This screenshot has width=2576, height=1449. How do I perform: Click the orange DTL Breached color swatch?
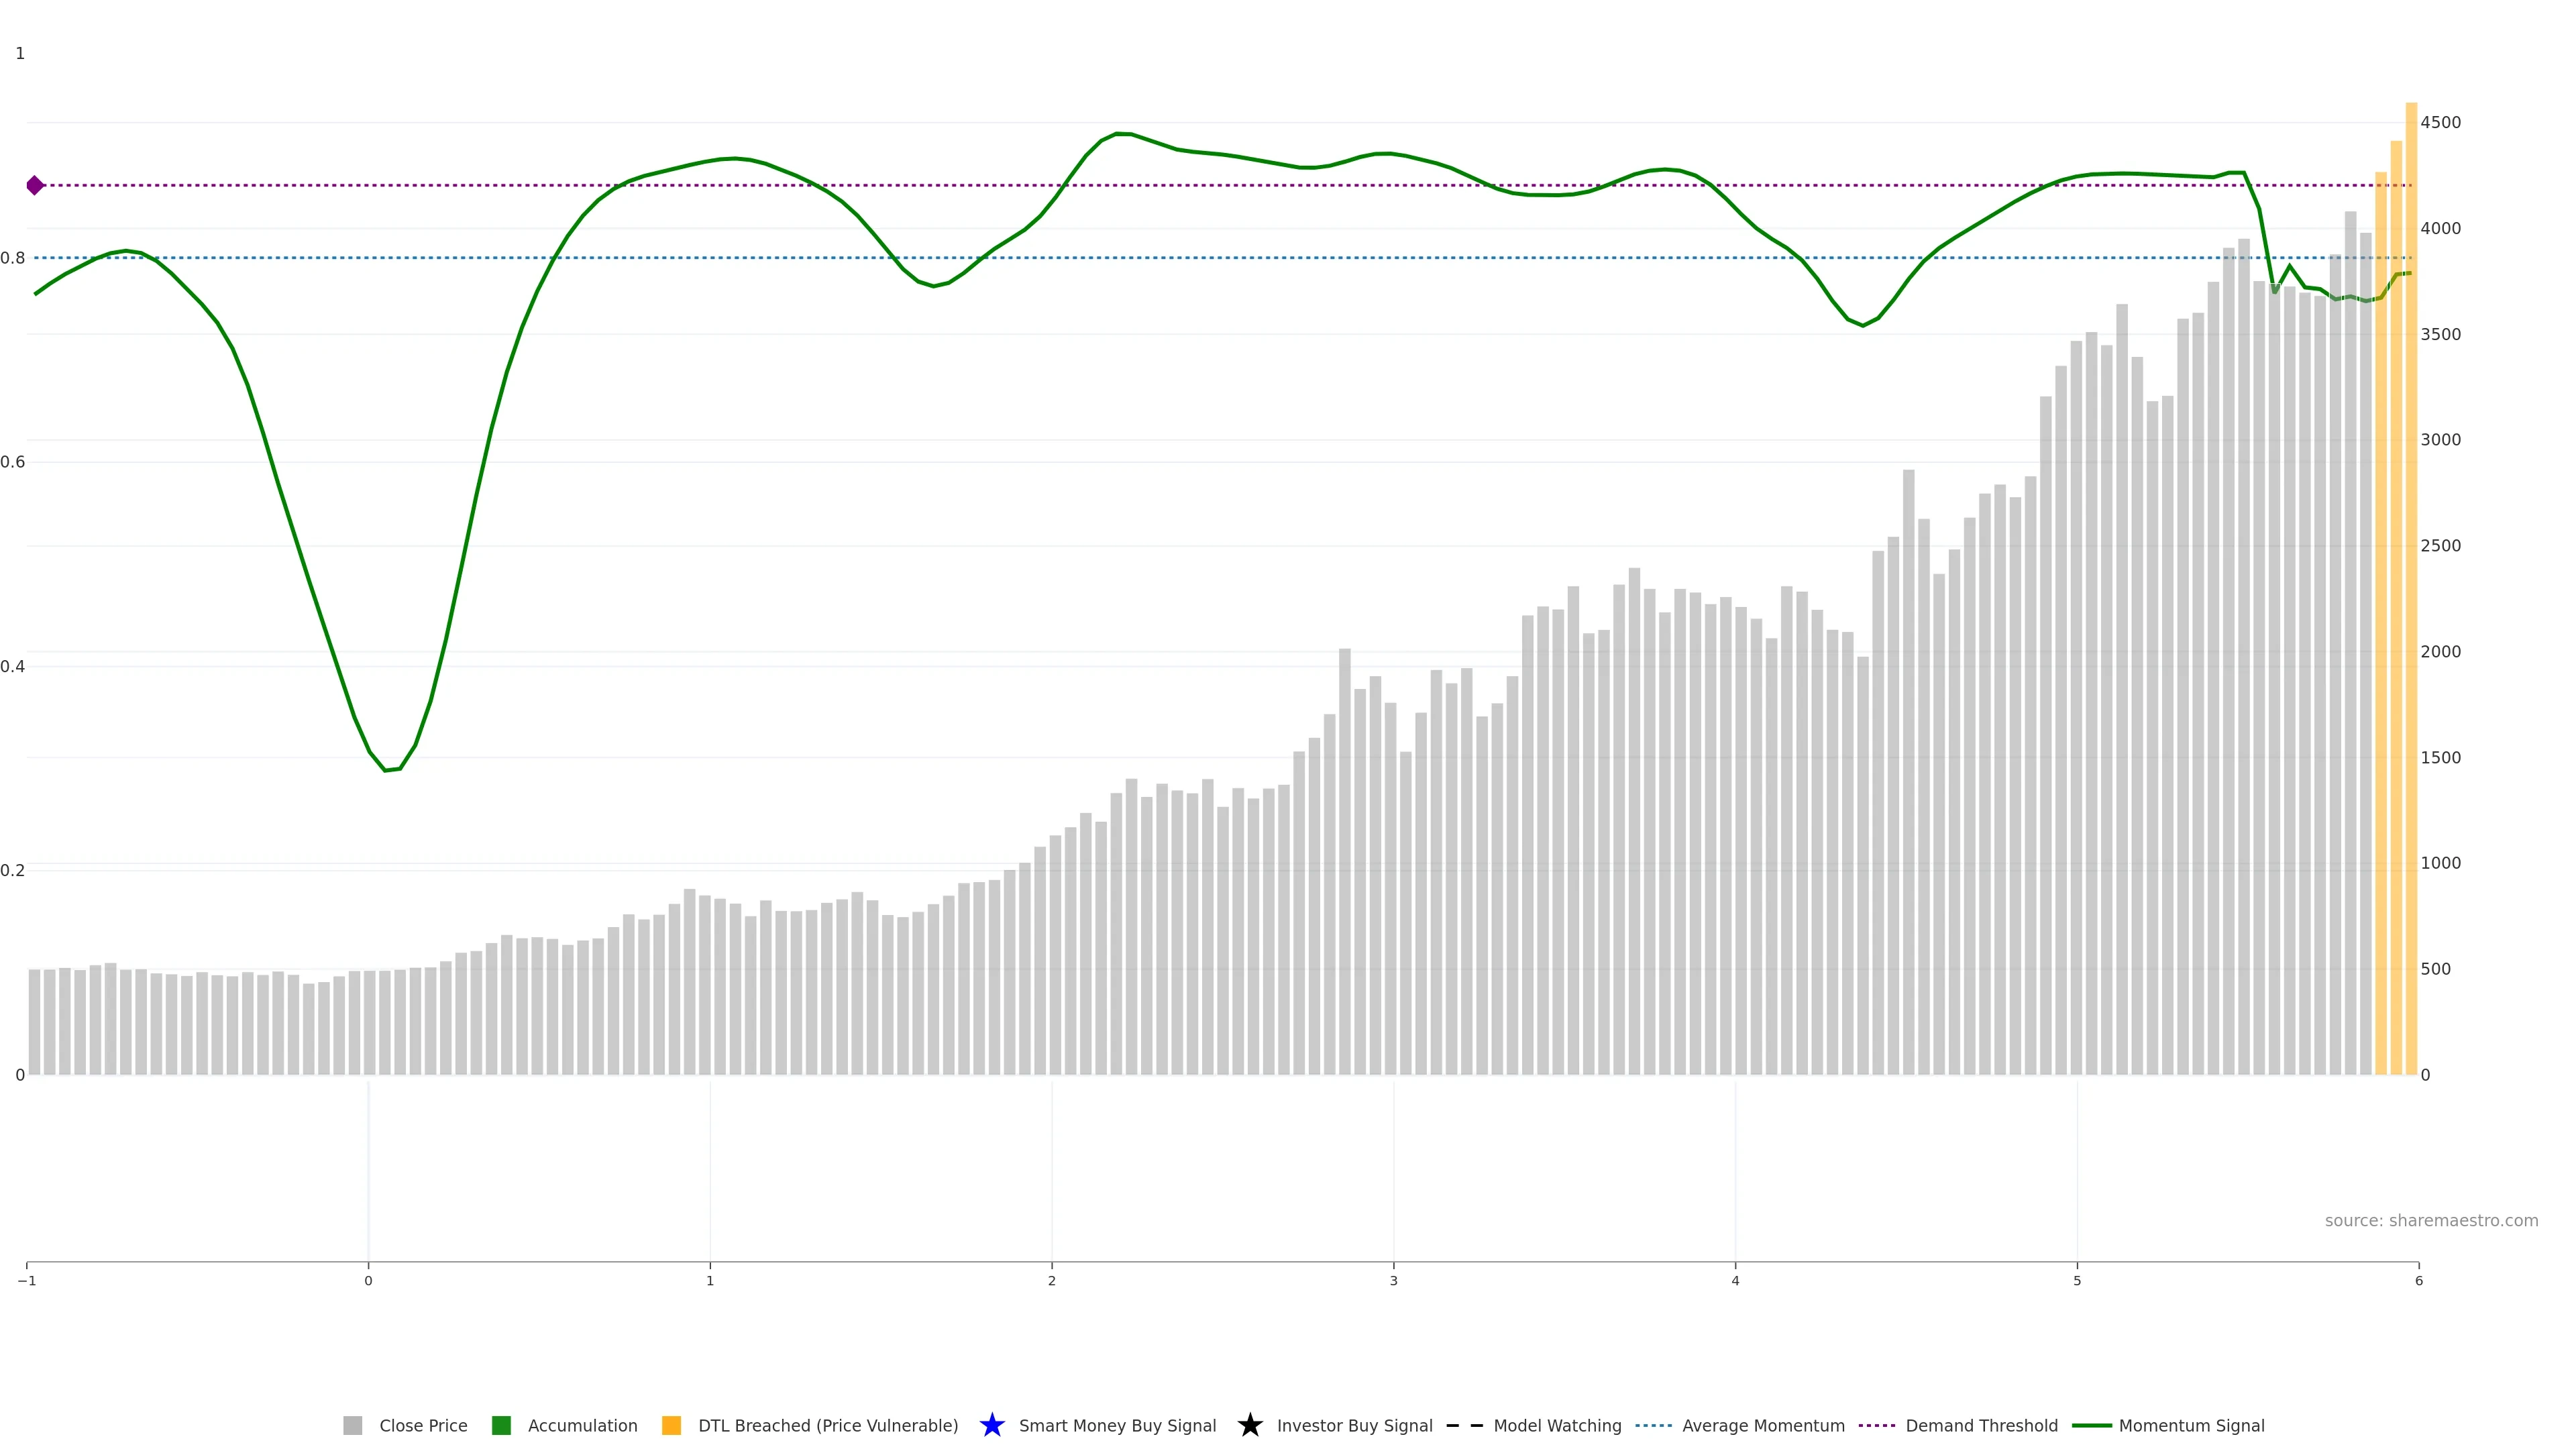click(671, 1425)
